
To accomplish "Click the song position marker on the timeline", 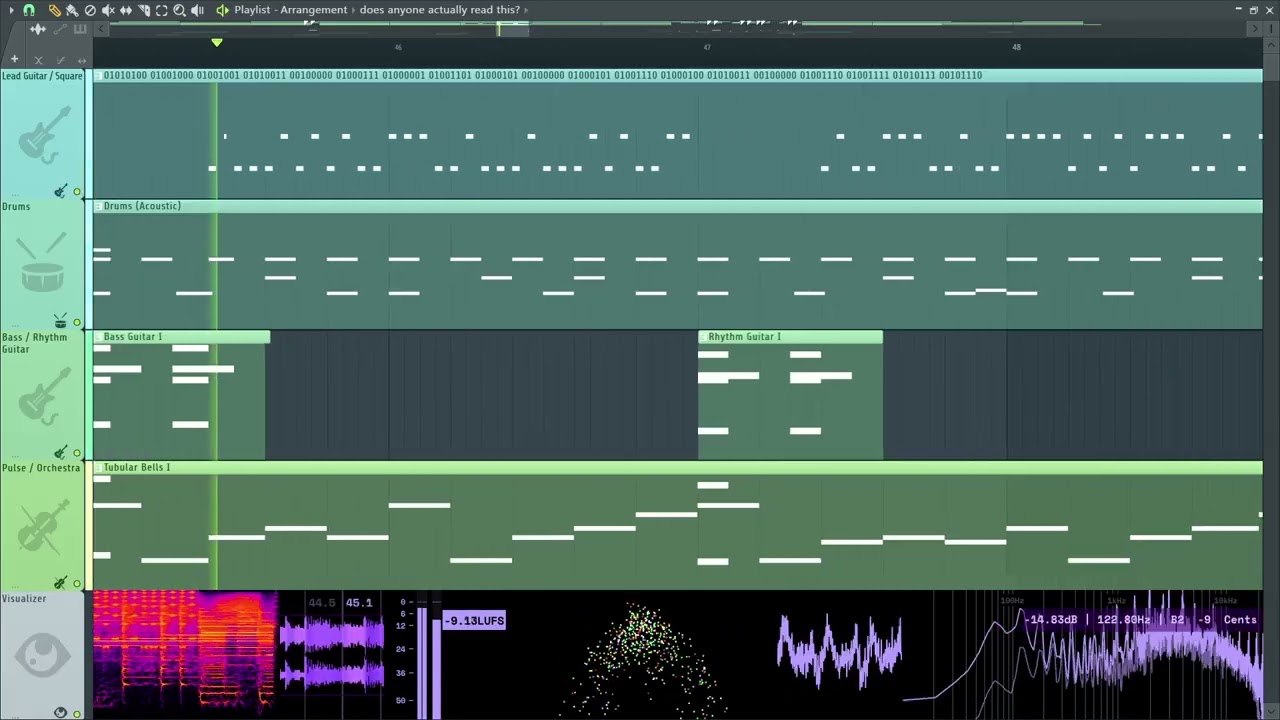I will point(217,42).
